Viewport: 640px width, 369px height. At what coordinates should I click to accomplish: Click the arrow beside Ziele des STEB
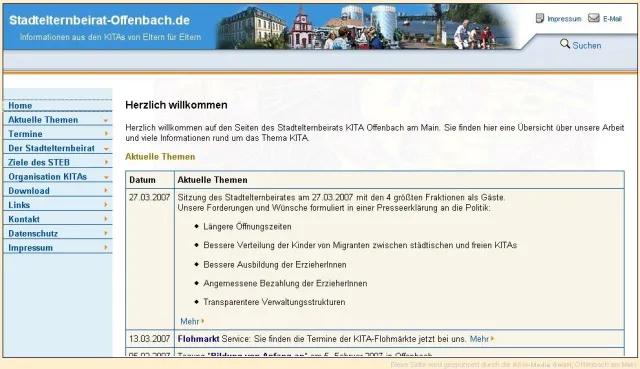(x=106, y=162)
